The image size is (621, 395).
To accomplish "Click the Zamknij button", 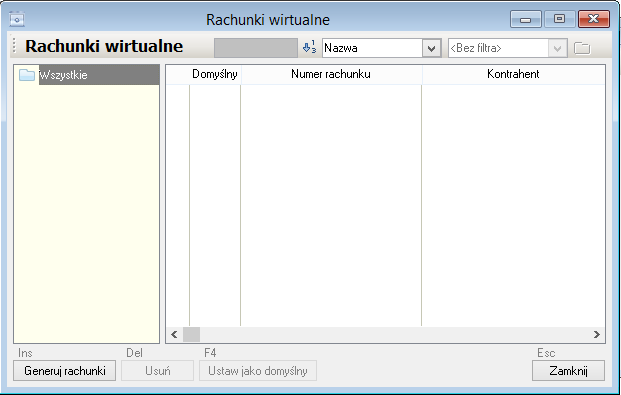I will [x=568, y=371].
